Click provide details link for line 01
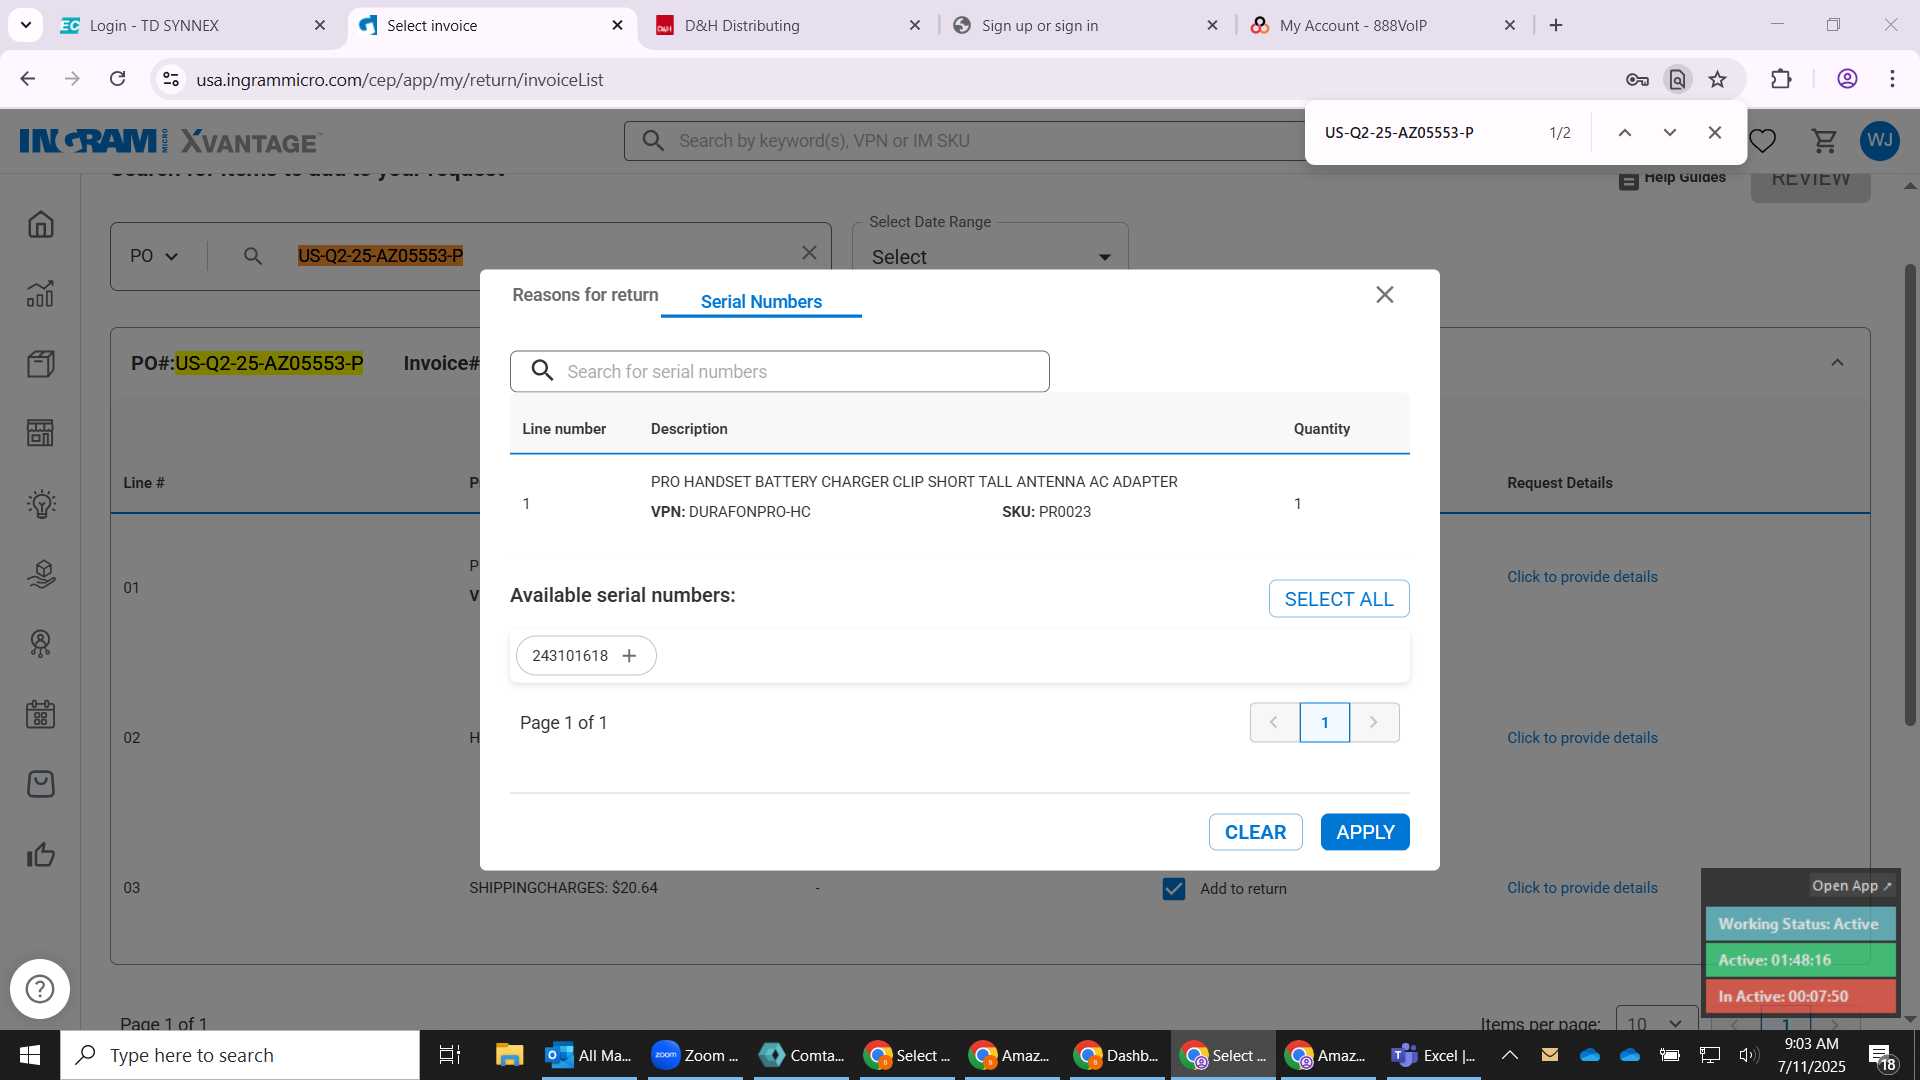1920x1080 pixels. (x=1582, y=577)
